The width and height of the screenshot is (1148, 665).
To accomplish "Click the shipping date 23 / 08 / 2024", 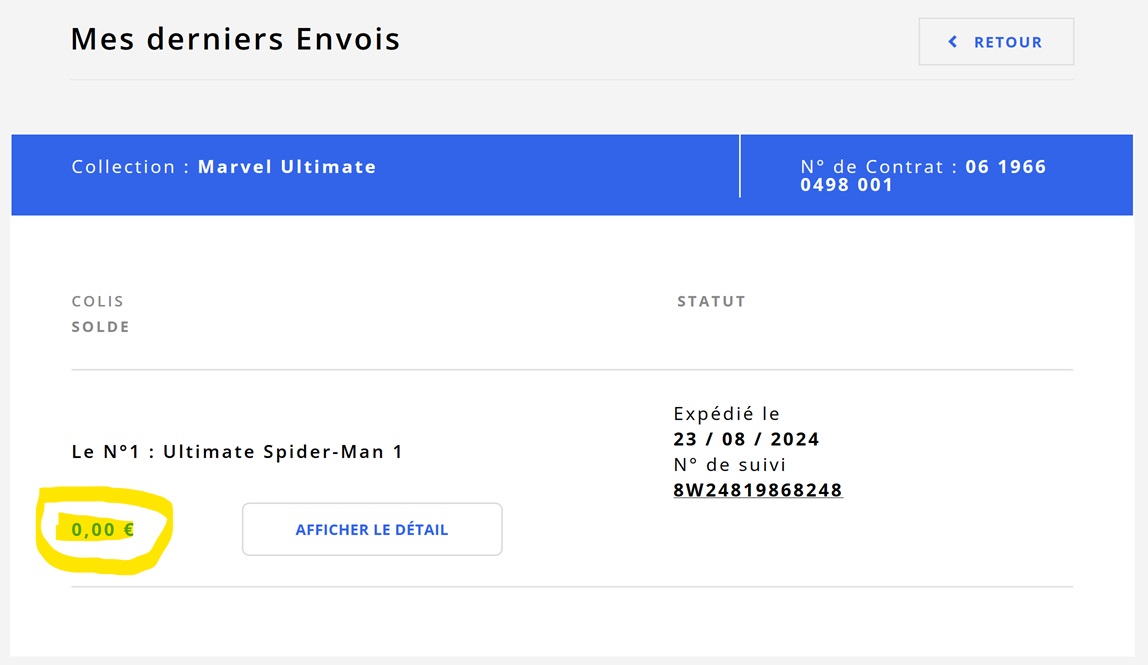I will click(747, 439).
